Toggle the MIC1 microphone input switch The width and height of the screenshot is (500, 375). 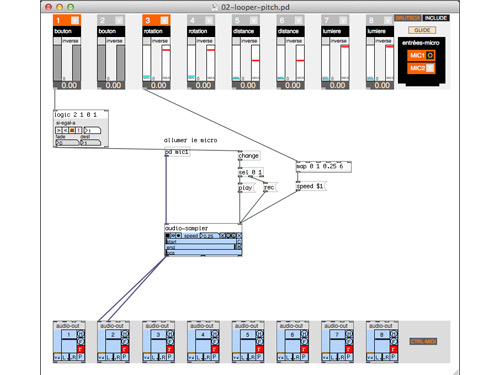tap(430, 55)
